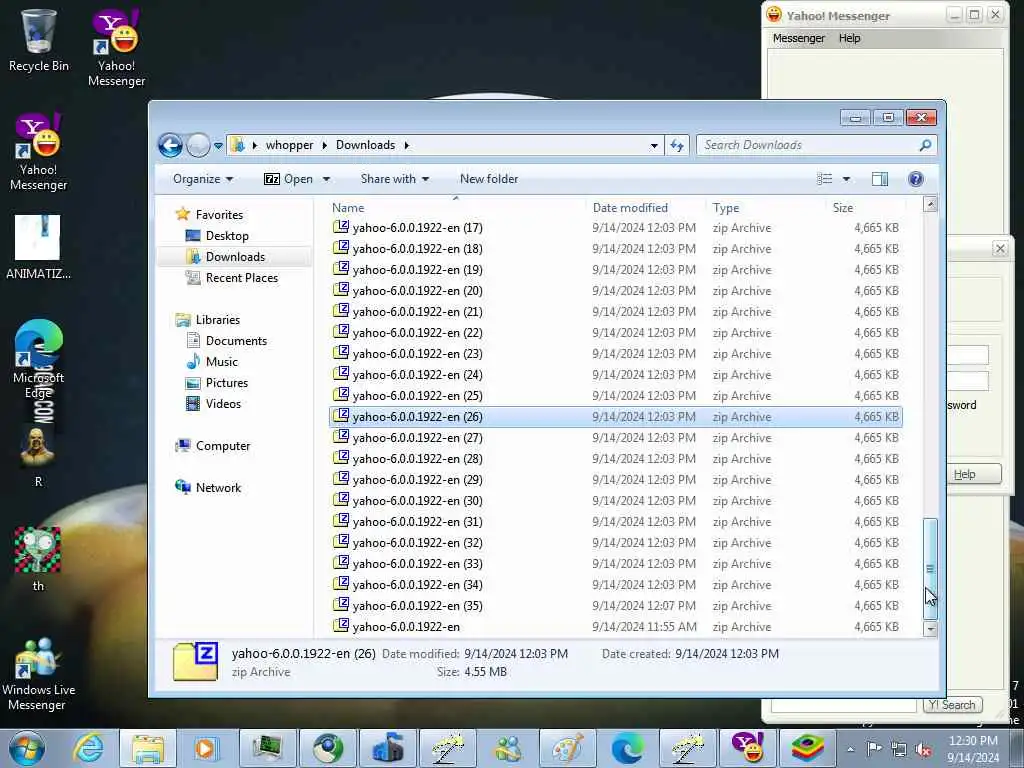Screen dimensions: 1024x768
Task: Sort files by Date modified column
Action: [645, 208]
